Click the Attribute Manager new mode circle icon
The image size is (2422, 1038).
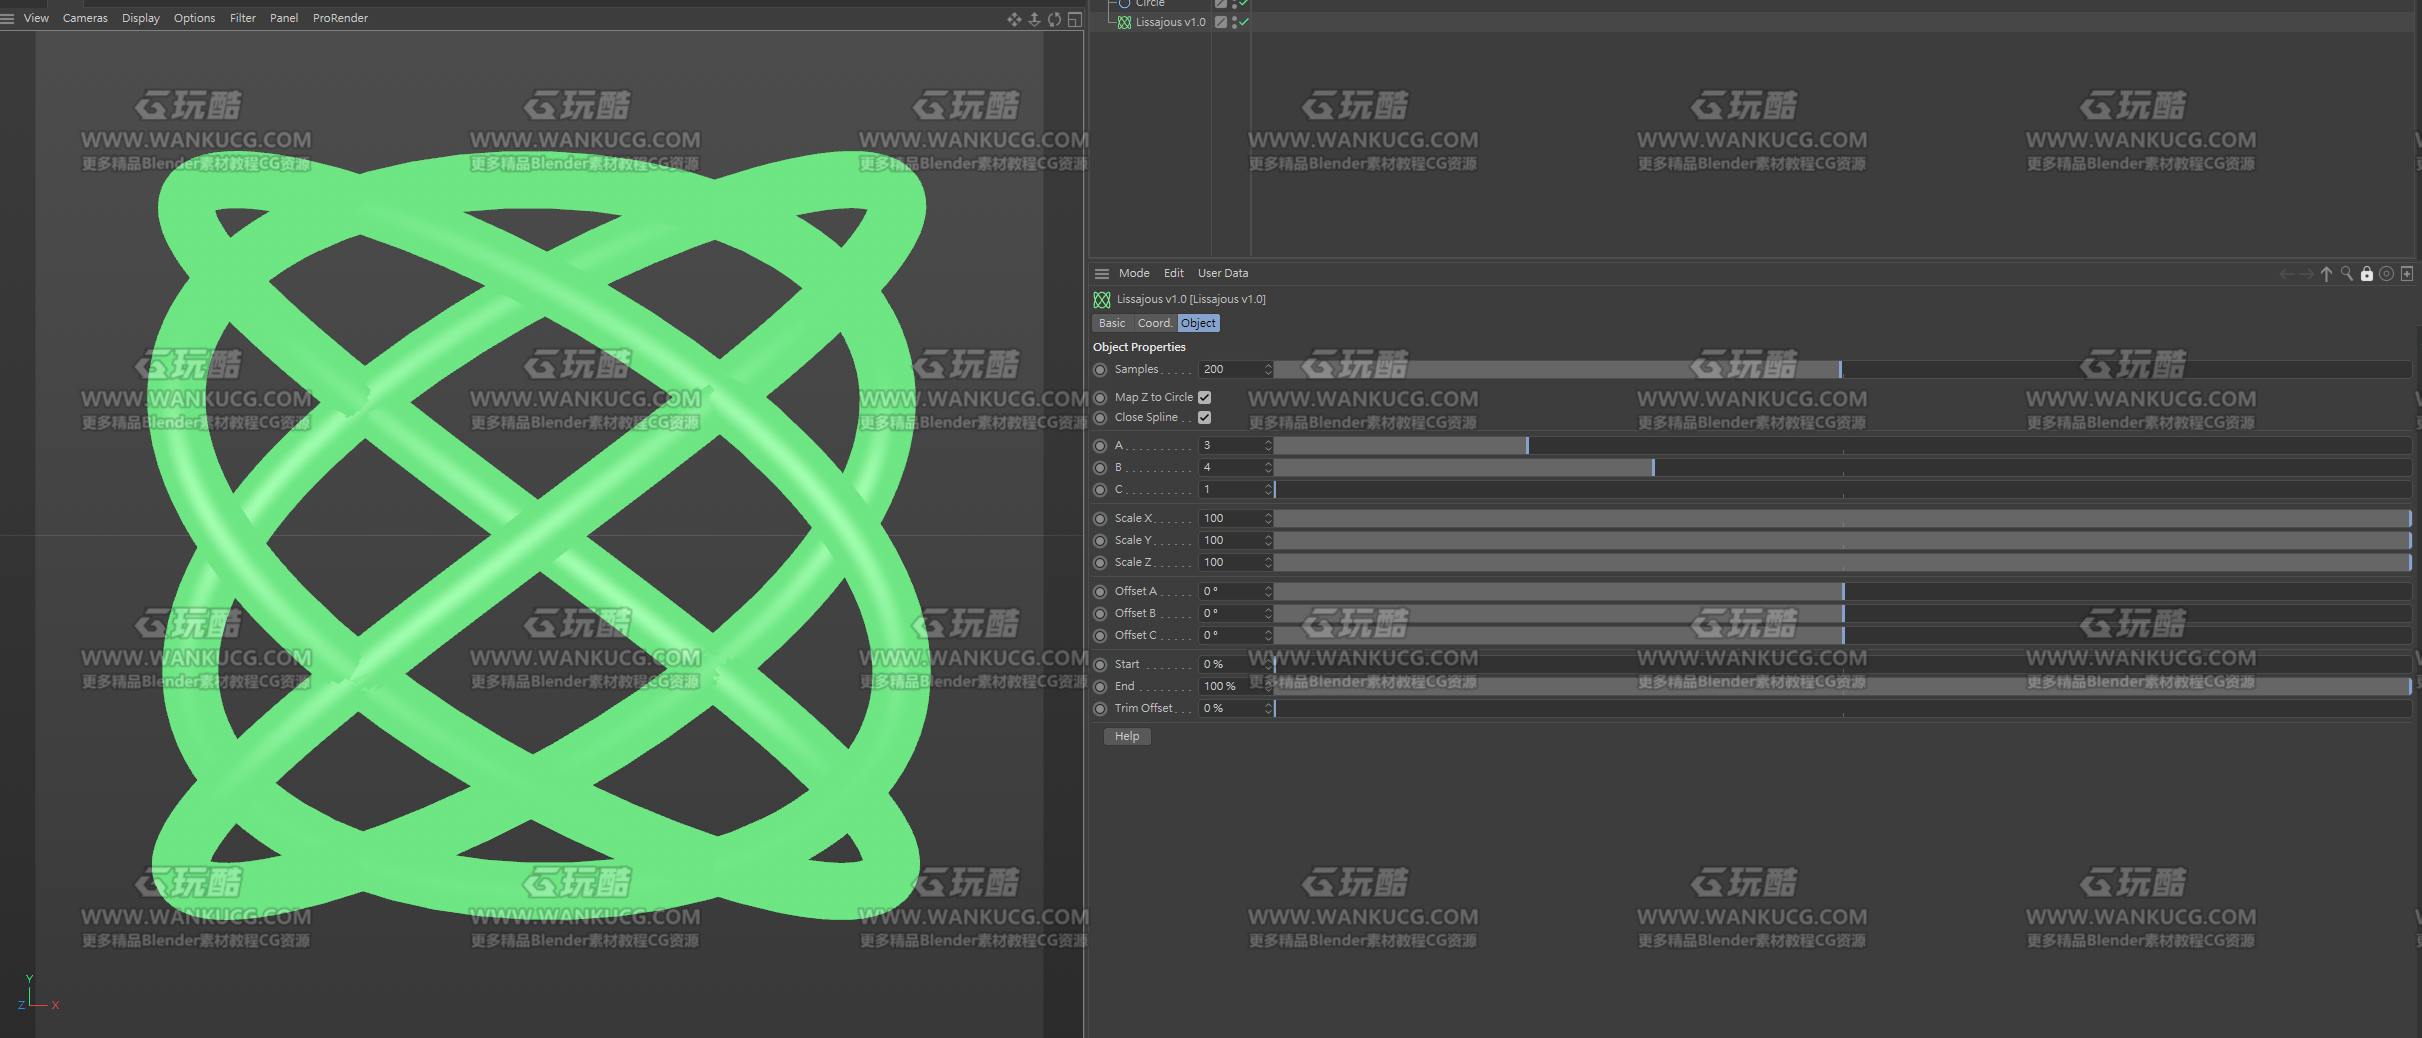click(x=2386, y=273)
